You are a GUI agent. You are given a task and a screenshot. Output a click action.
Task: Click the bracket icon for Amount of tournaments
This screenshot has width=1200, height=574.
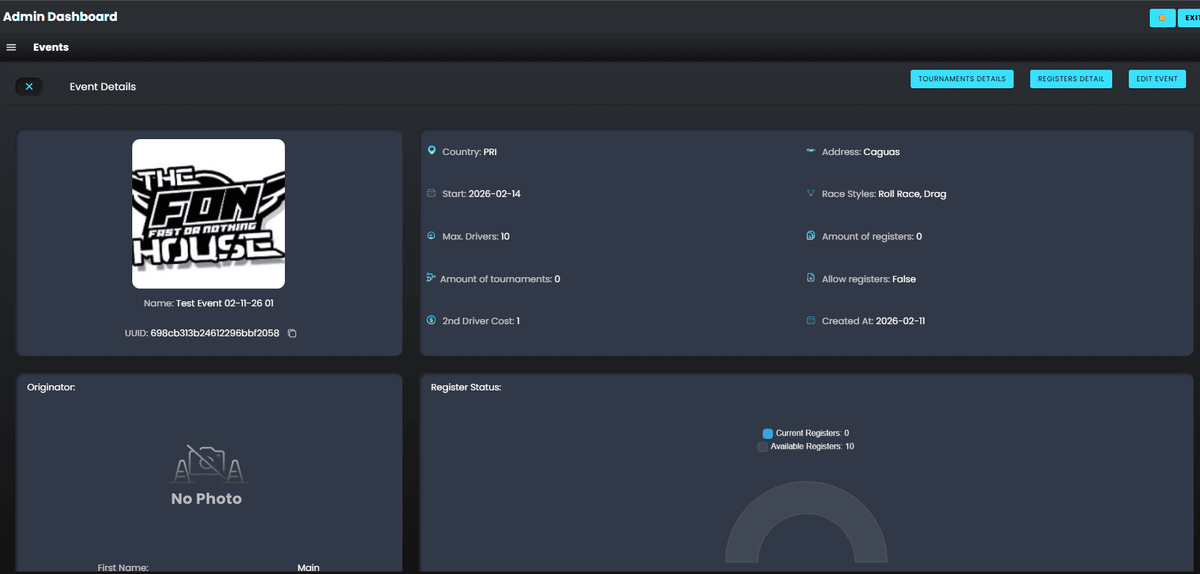click(x=431, y=279)
